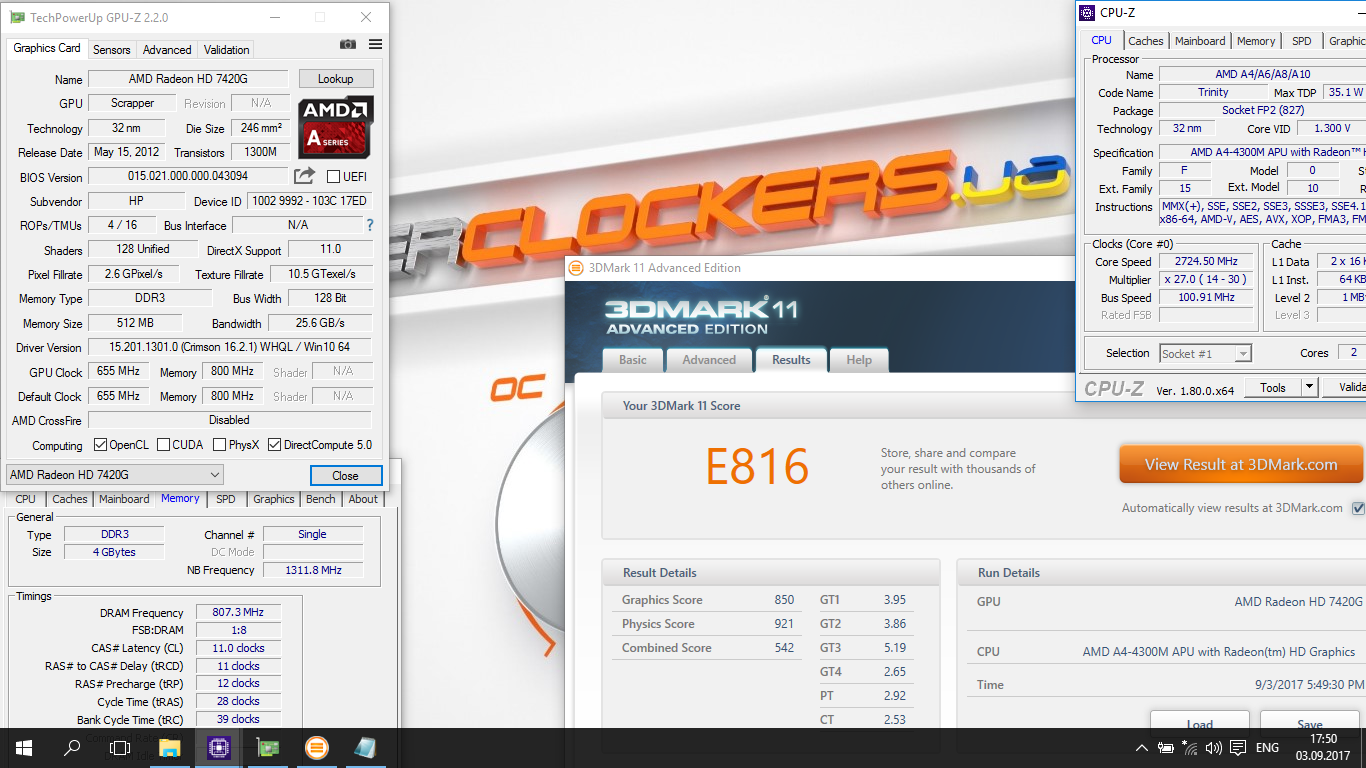
Task: Open the Windows Start menu
Action: [x=24, y=747]
